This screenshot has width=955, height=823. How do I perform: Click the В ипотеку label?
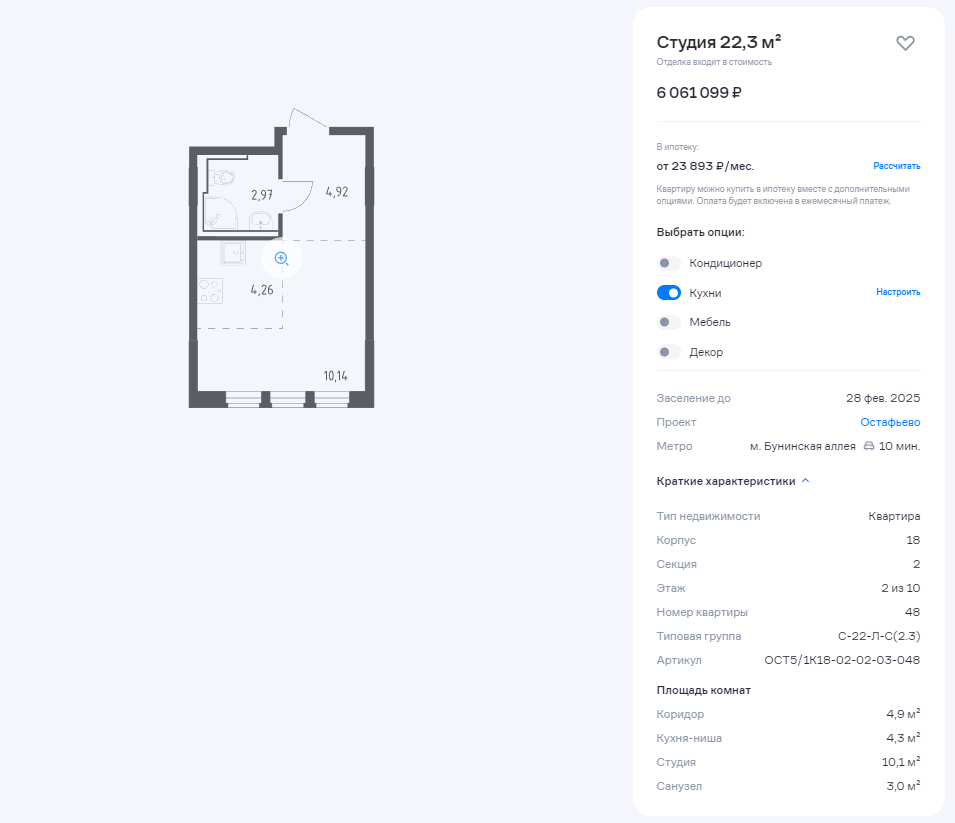[x=677, y=147]
